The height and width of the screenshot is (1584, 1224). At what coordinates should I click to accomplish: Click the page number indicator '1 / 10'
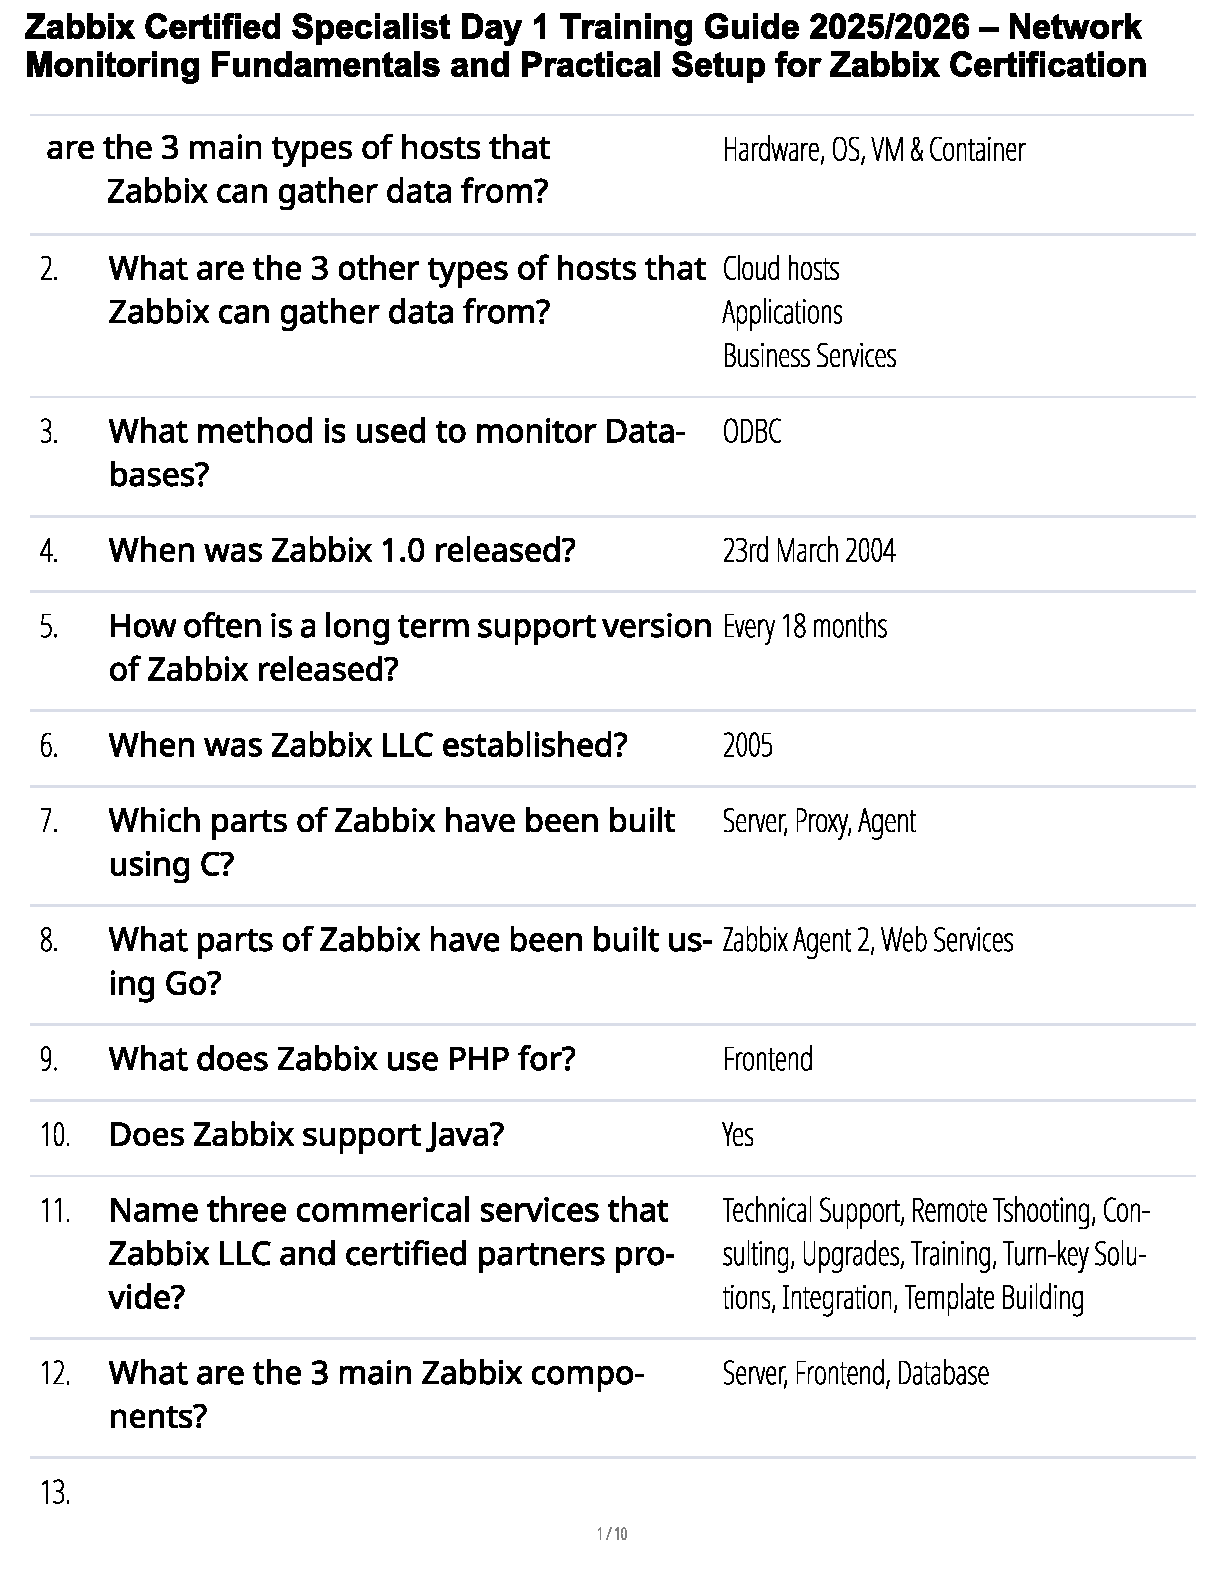[x=611, y=1534]
